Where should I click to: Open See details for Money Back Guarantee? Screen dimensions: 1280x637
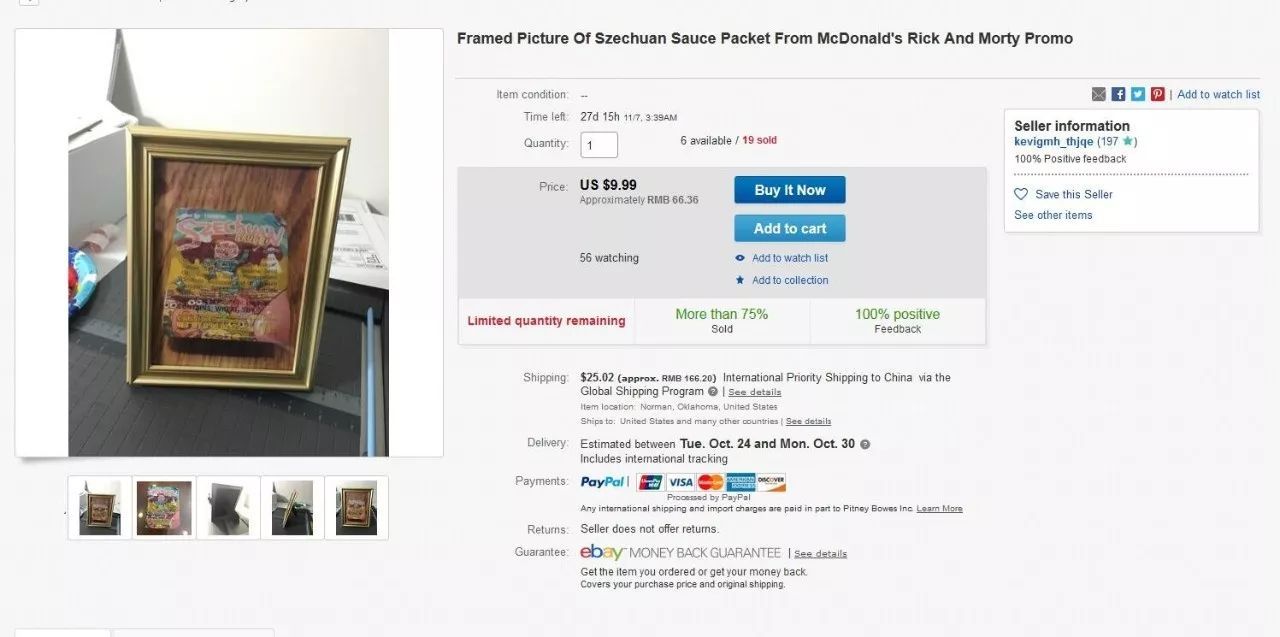tap(820, 554)
